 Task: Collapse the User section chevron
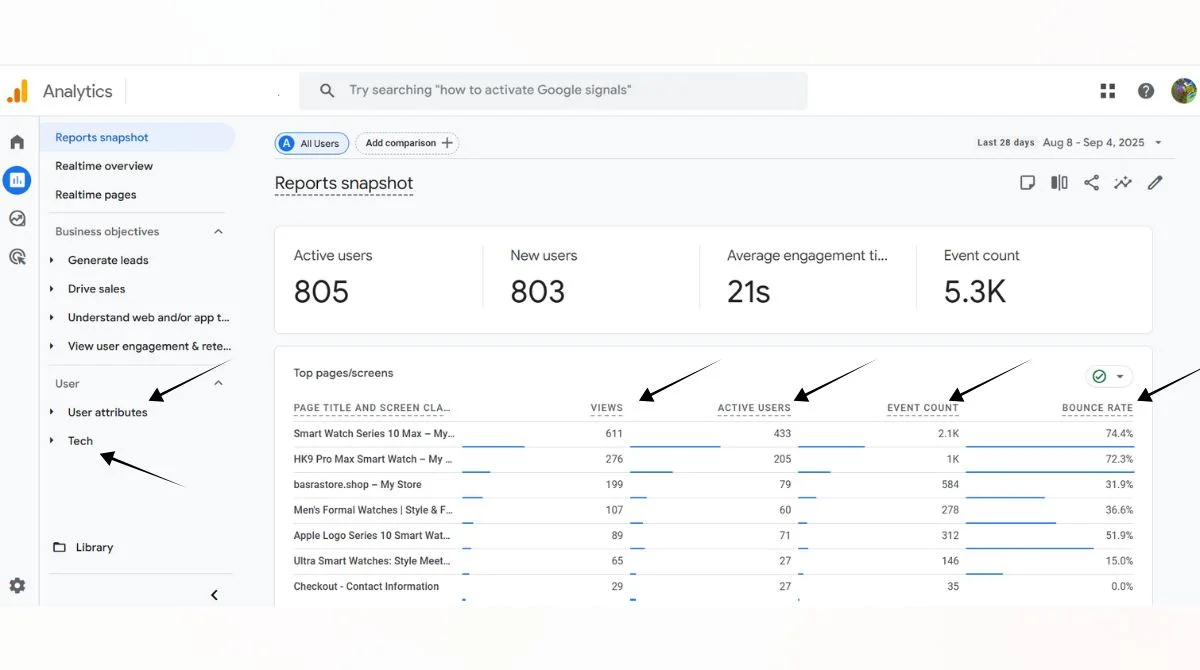click(x=218, y=383)
